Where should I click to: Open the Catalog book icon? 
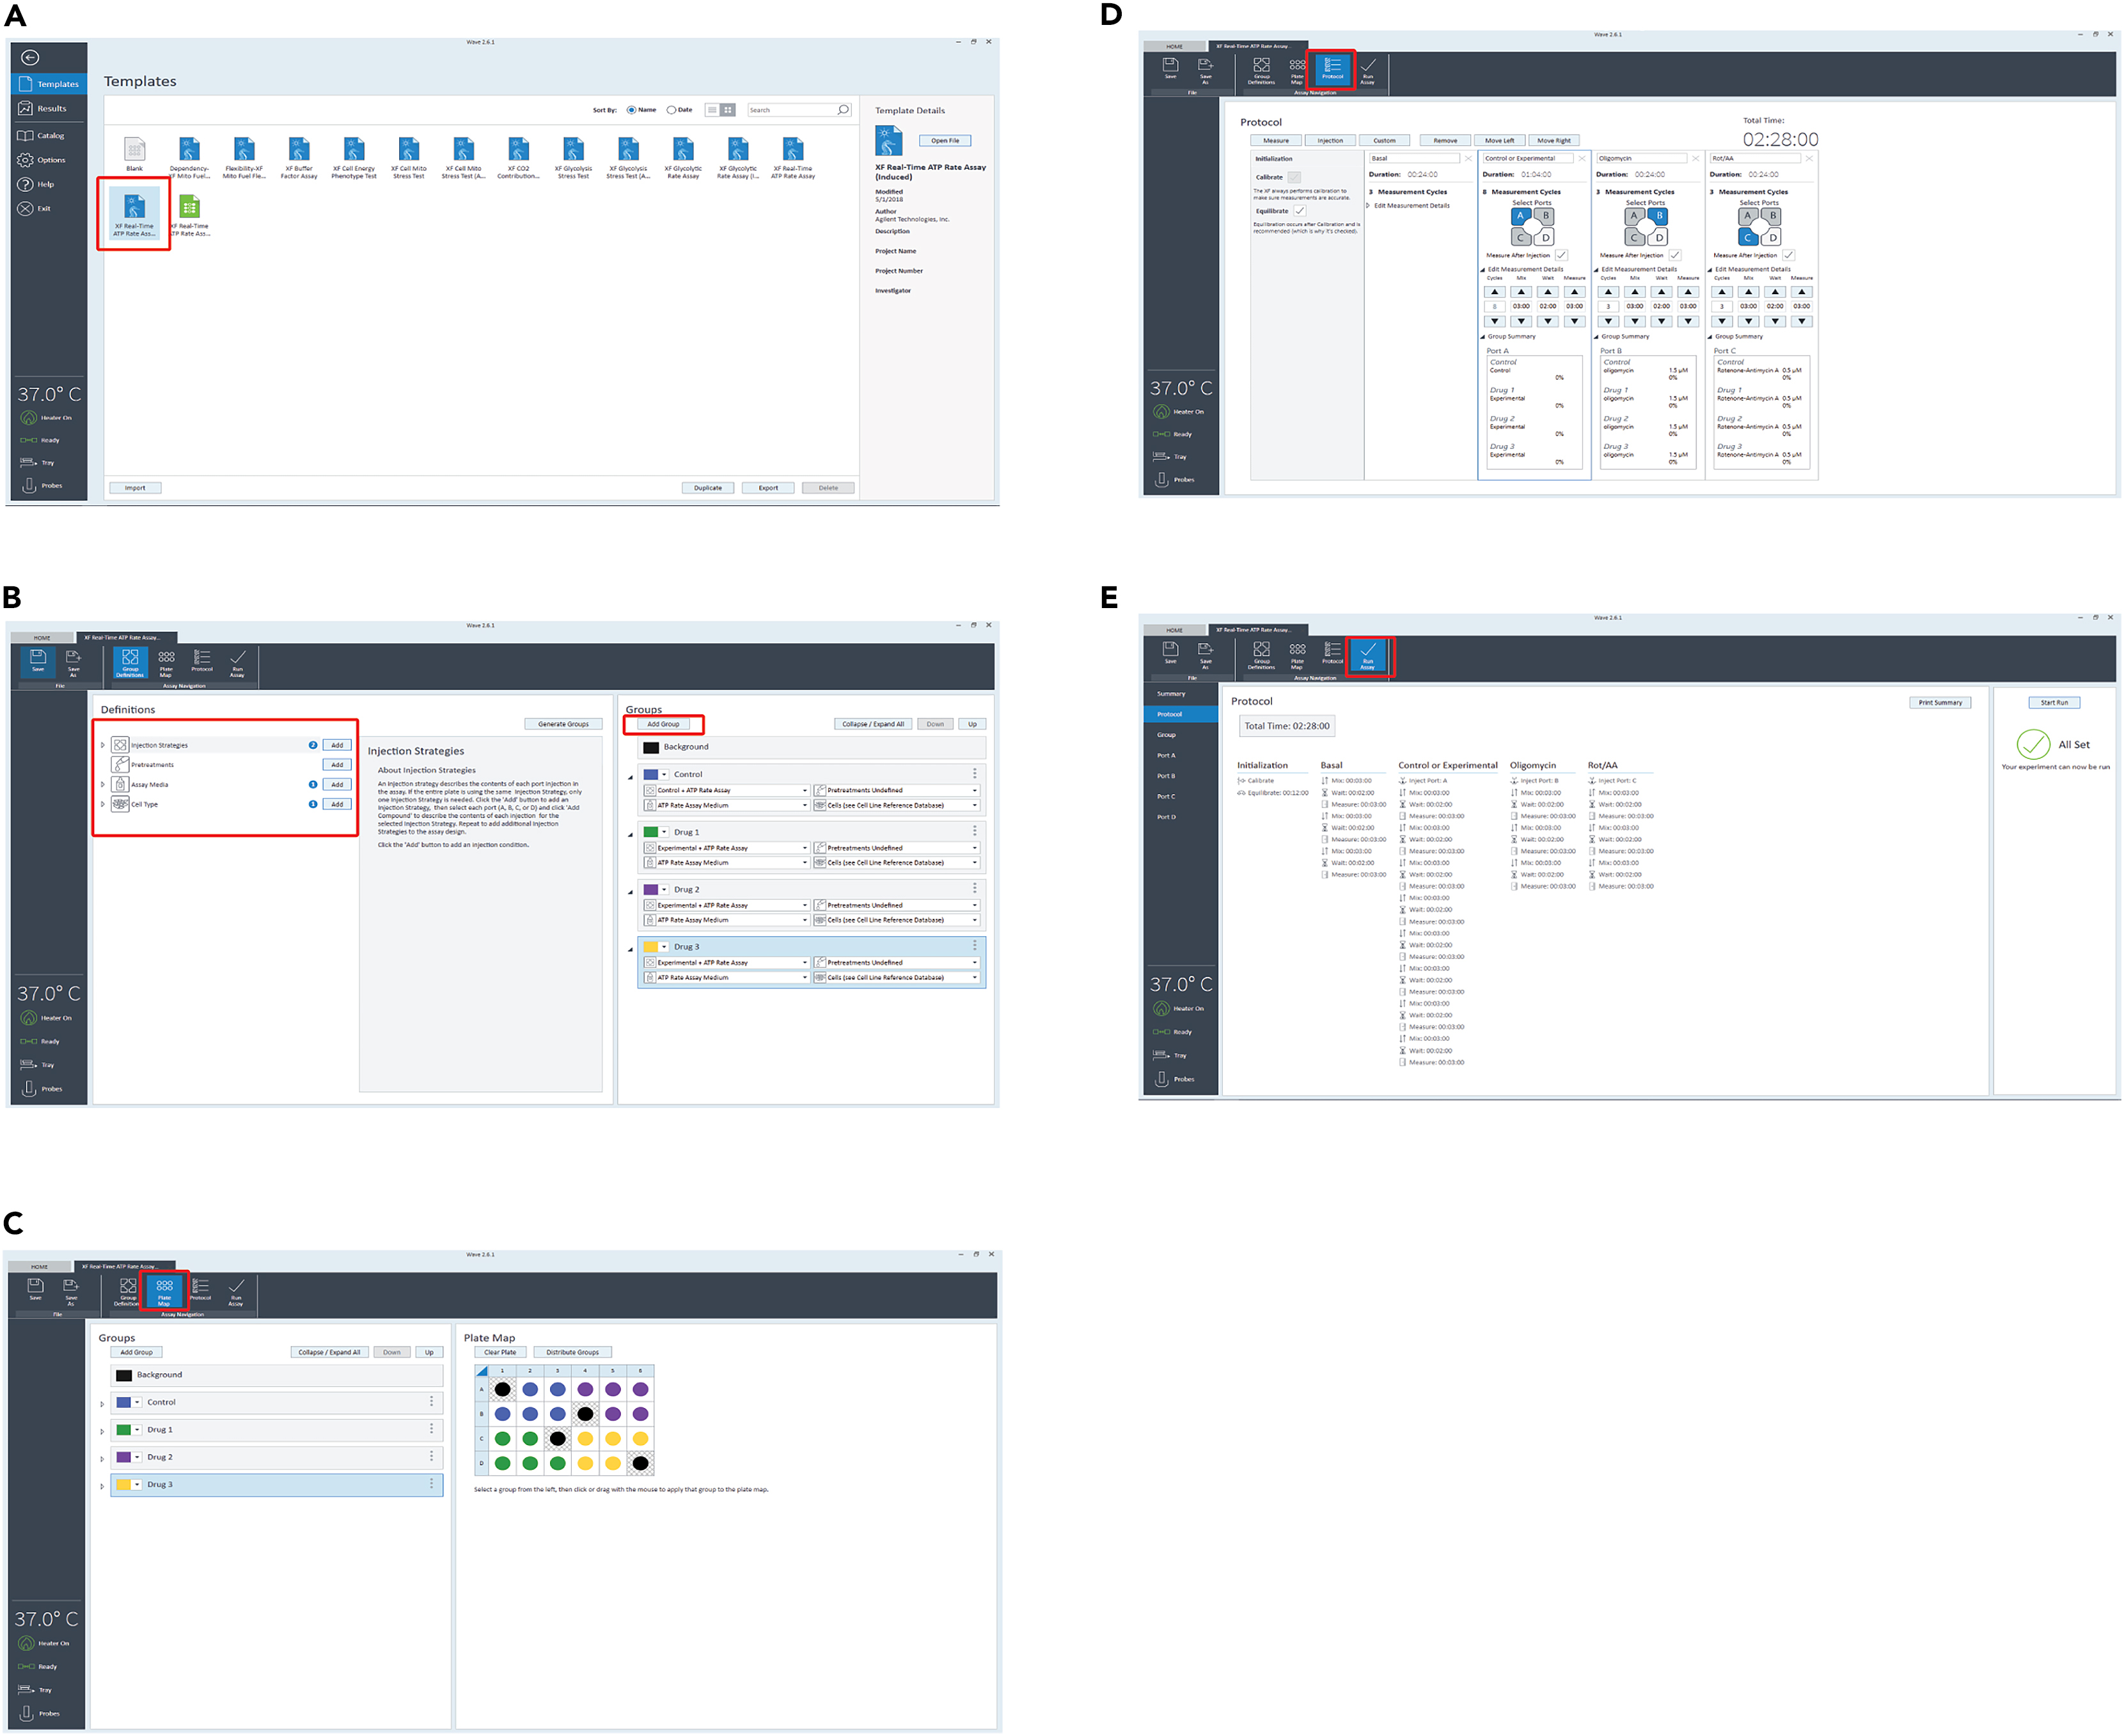tap(26, 135)
